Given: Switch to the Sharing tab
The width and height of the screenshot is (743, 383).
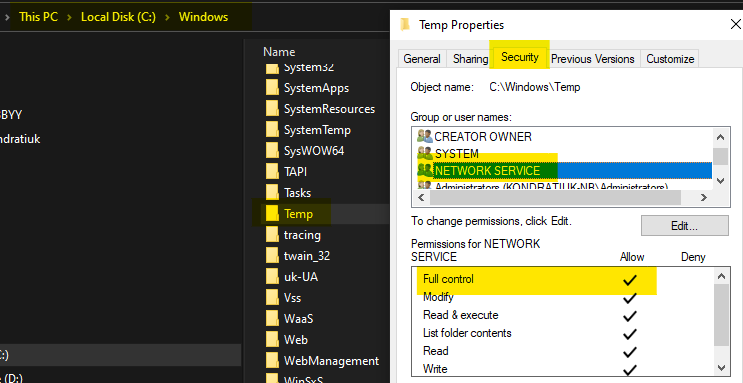Looking at the screenshot, I should point(470,59).
